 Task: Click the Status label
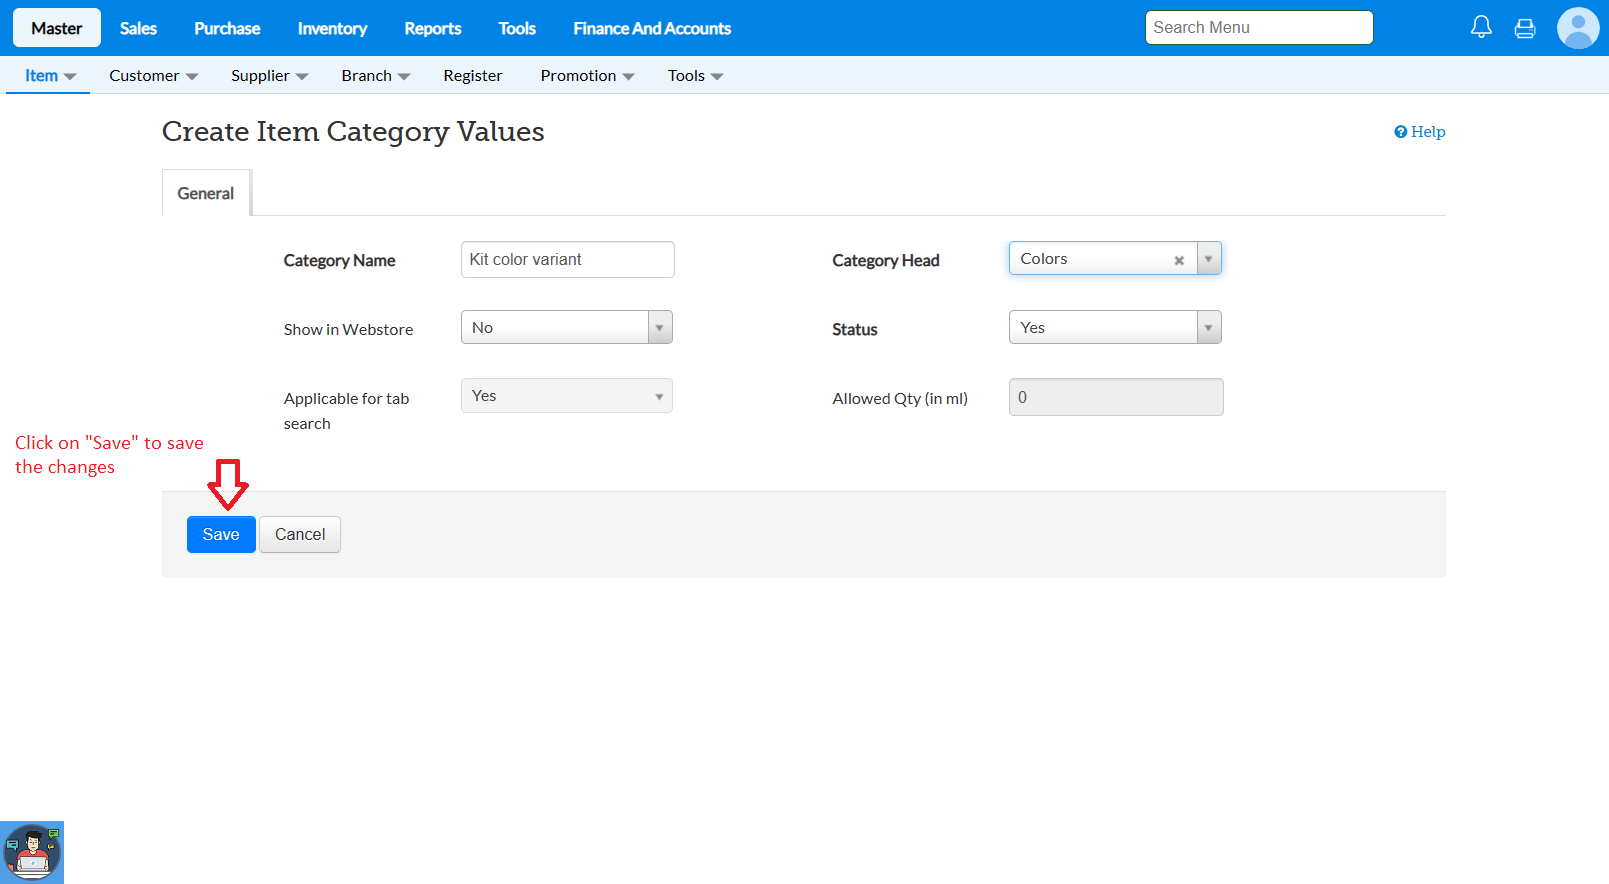855,329
